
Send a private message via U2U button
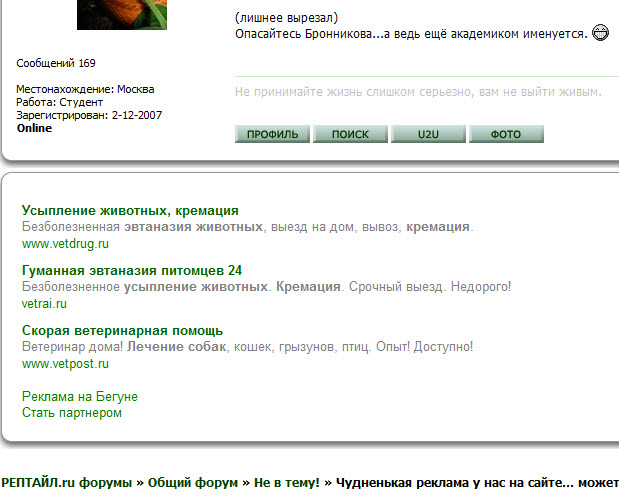tap(428, 134)
